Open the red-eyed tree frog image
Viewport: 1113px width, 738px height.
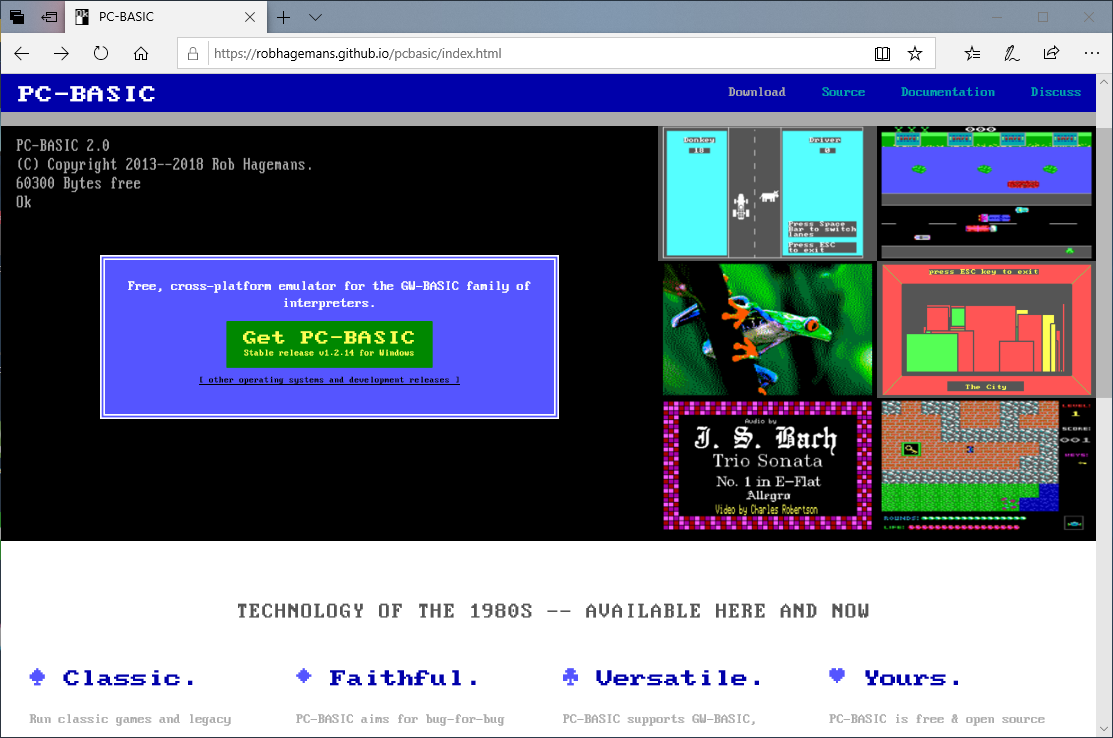tap(767, 329)
